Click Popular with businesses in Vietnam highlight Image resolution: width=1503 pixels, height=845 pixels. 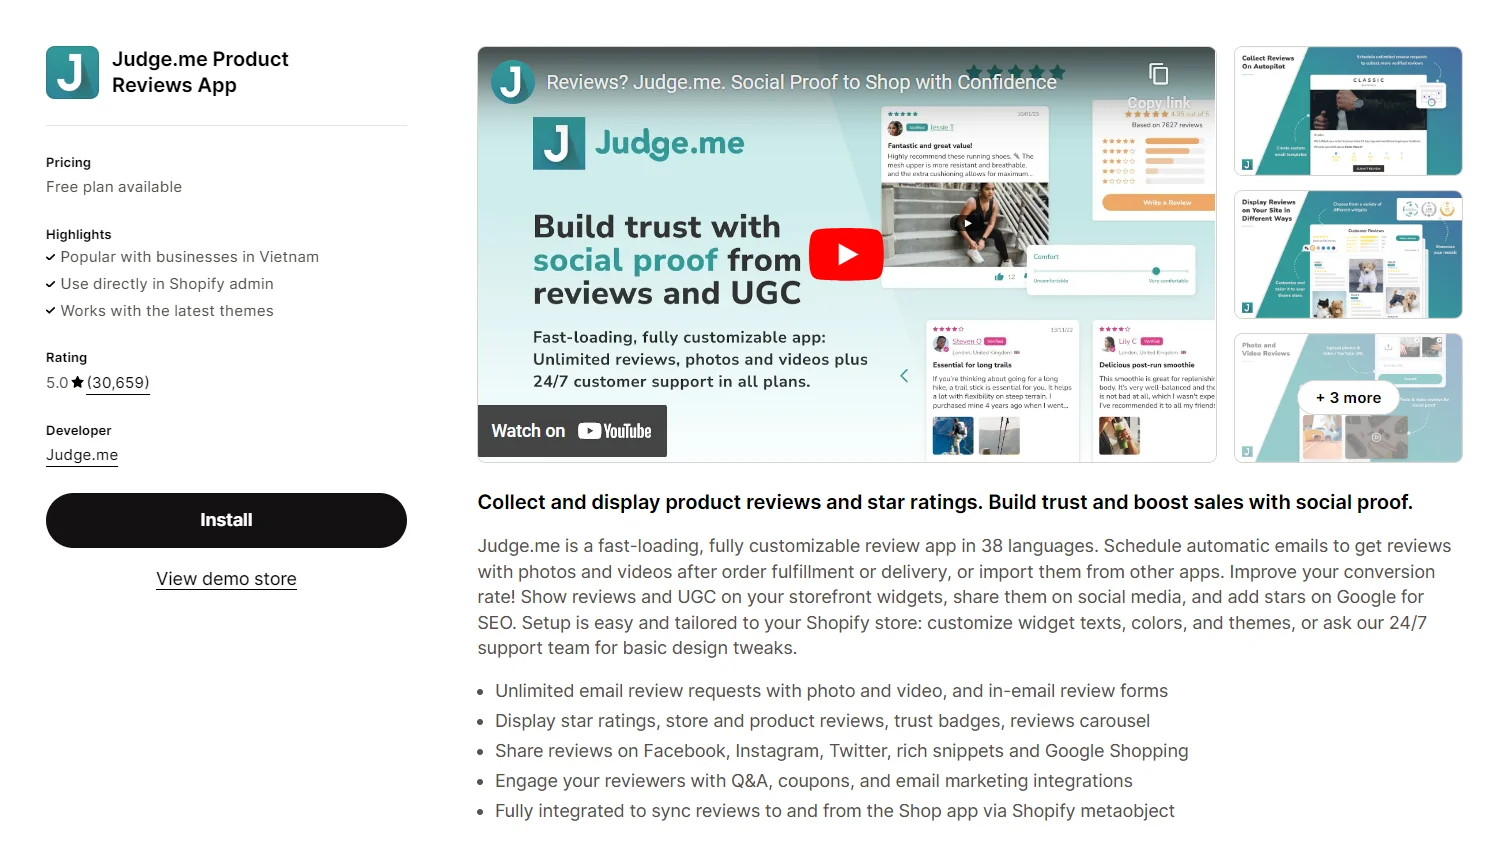point(189,257)
